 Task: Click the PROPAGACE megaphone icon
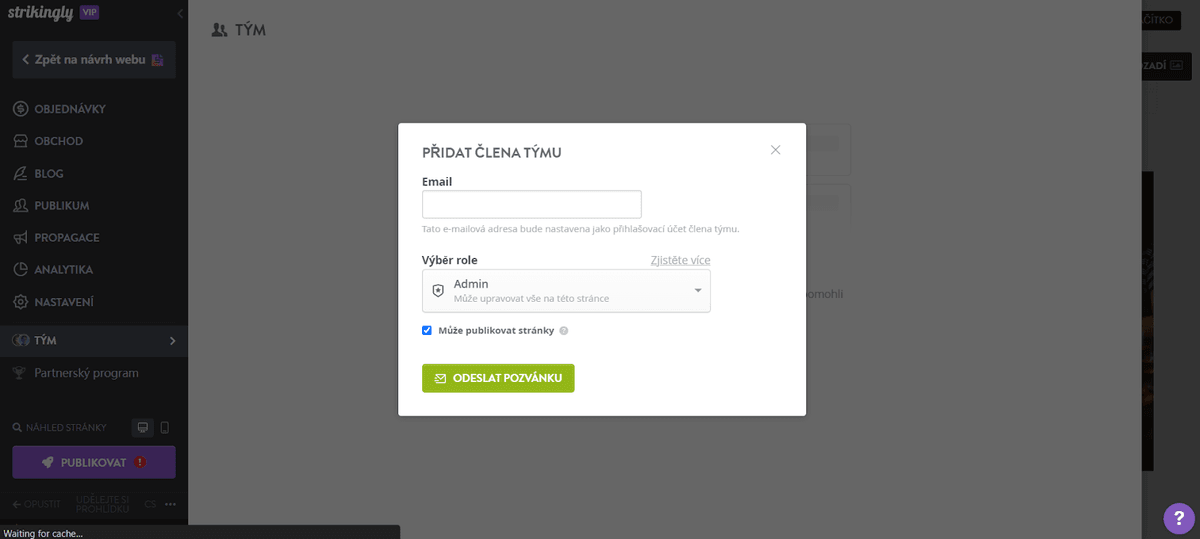[20, 238]
